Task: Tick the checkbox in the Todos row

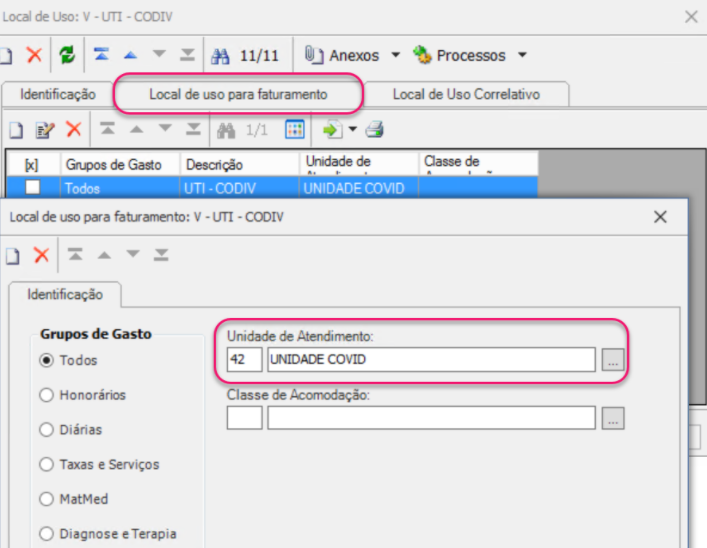Action: pyautogui.click(x=32, y=187)
